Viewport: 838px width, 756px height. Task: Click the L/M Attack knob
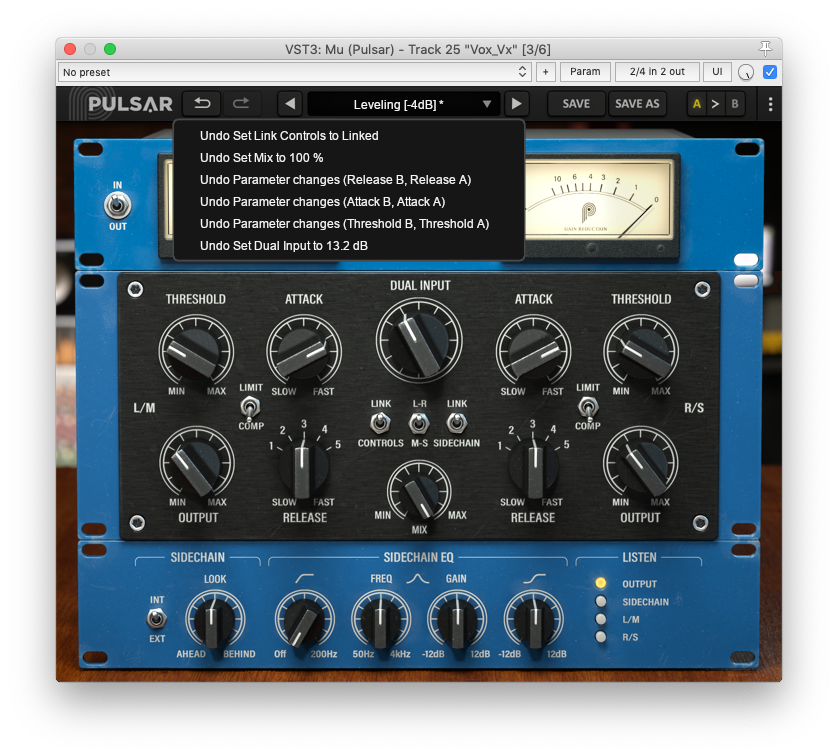point(304,352)
